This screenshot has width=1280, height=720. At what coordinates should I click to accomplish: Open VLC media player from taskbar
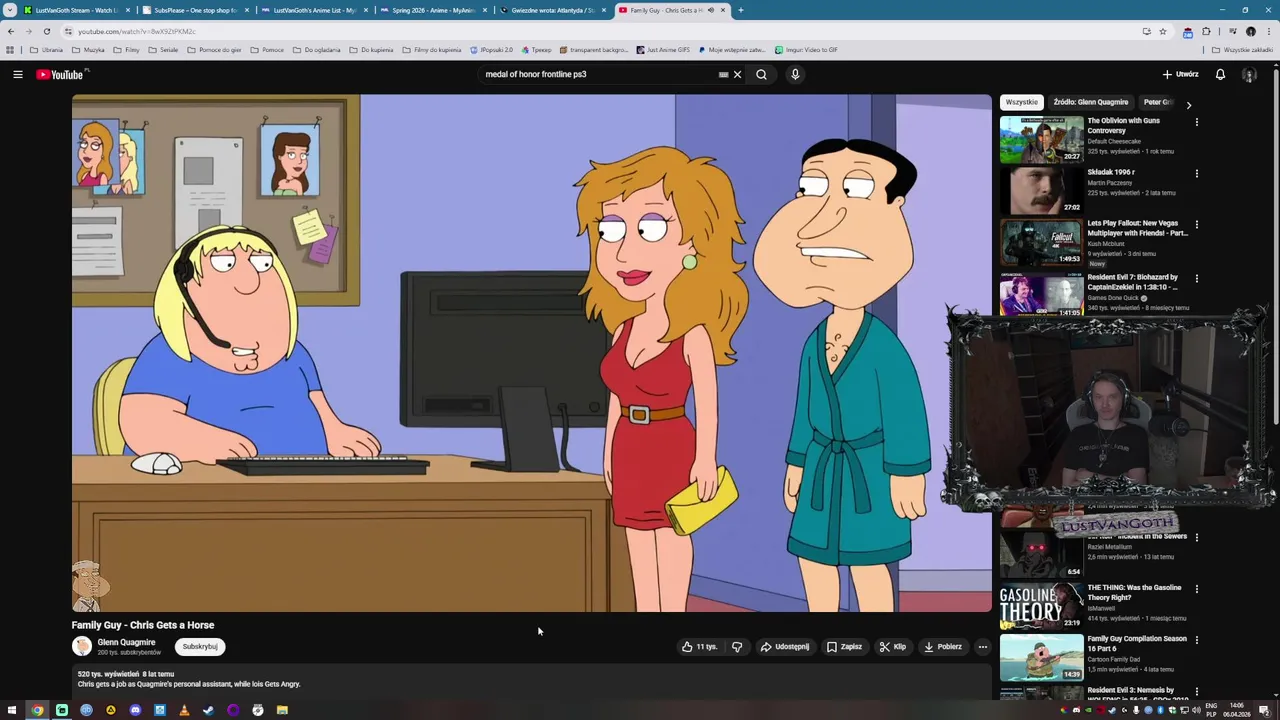[184, 710]
